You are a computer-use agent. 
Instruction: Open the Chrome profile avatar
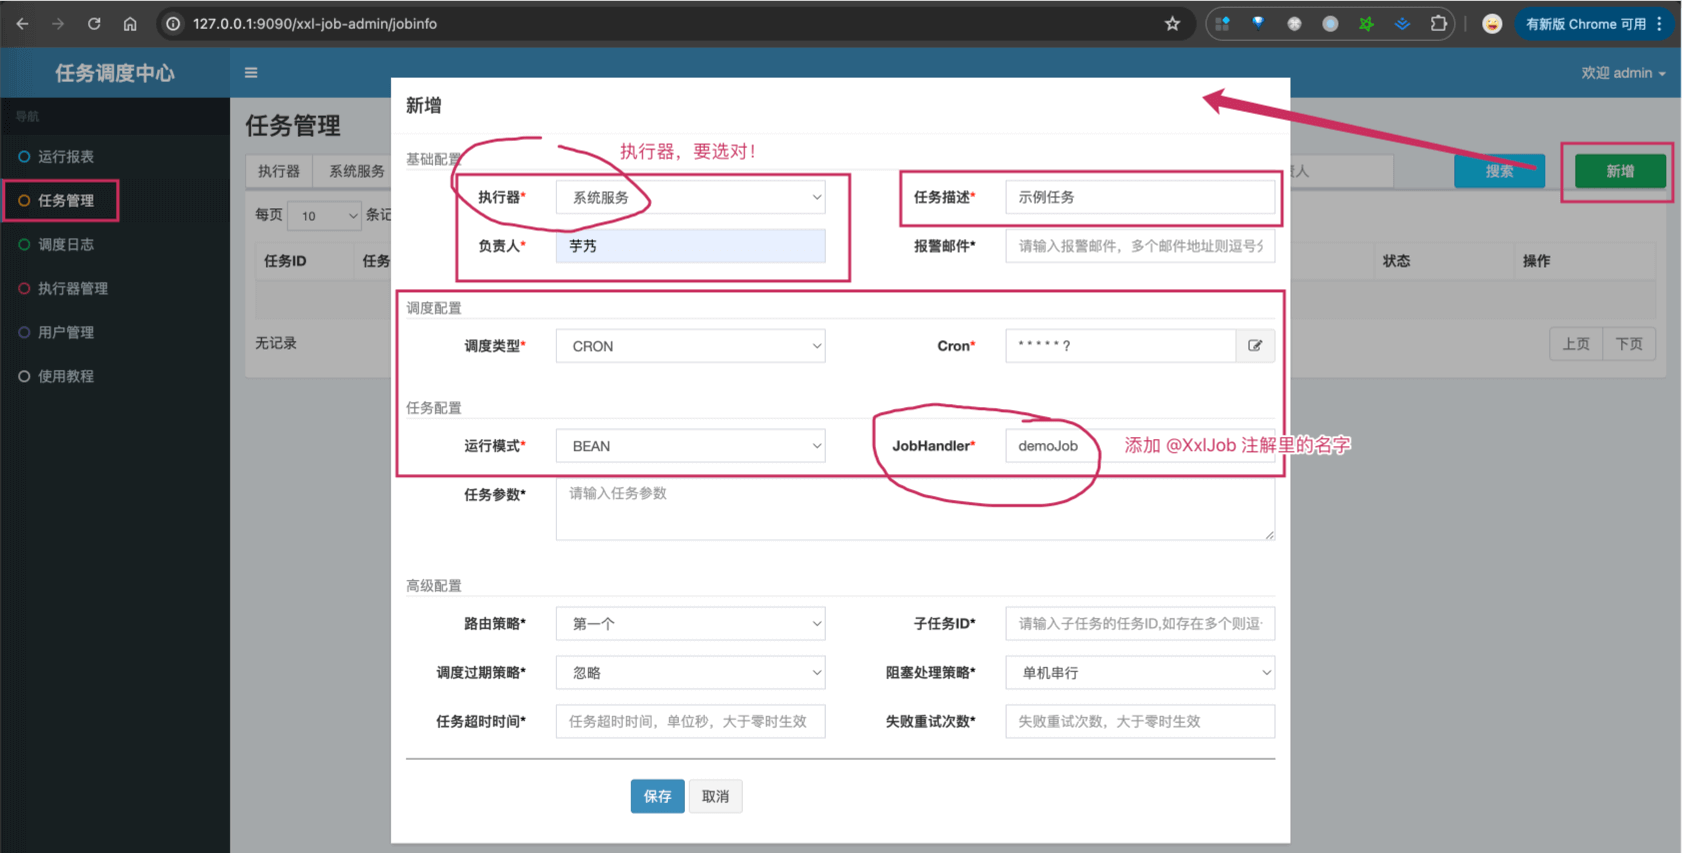1491,24
